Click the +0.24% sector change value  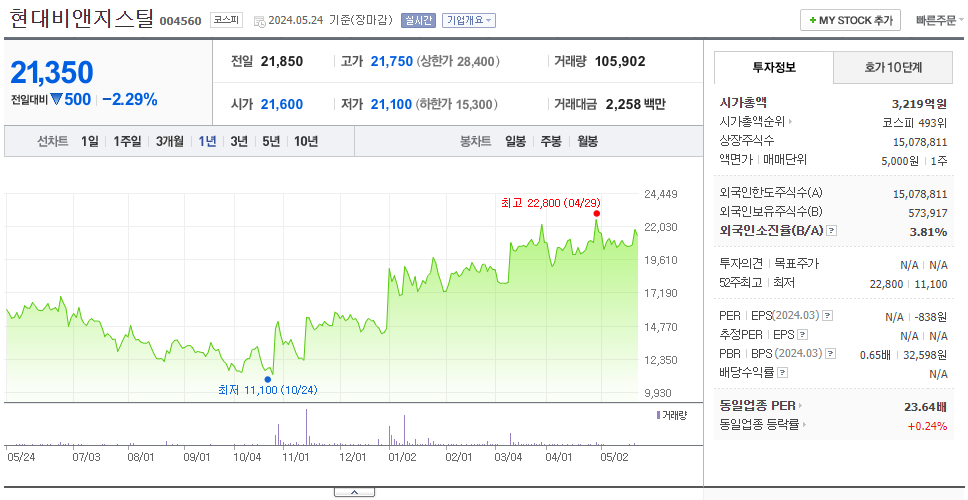coord(927,425)
